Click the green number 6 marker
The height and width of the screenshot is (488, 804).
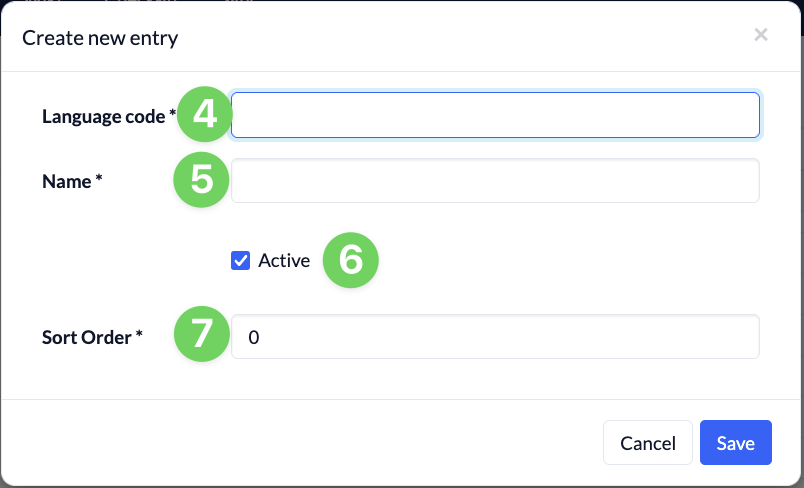click(351, 260)
